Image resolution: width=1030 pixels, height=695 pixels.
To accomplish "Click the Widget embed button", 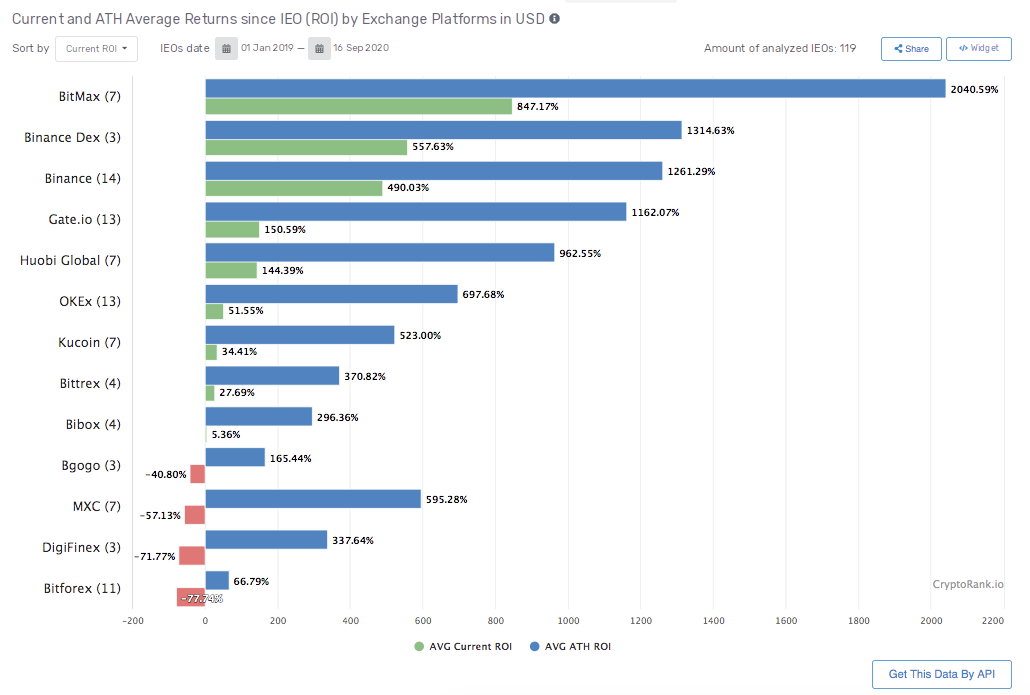I will coord(979,49).
